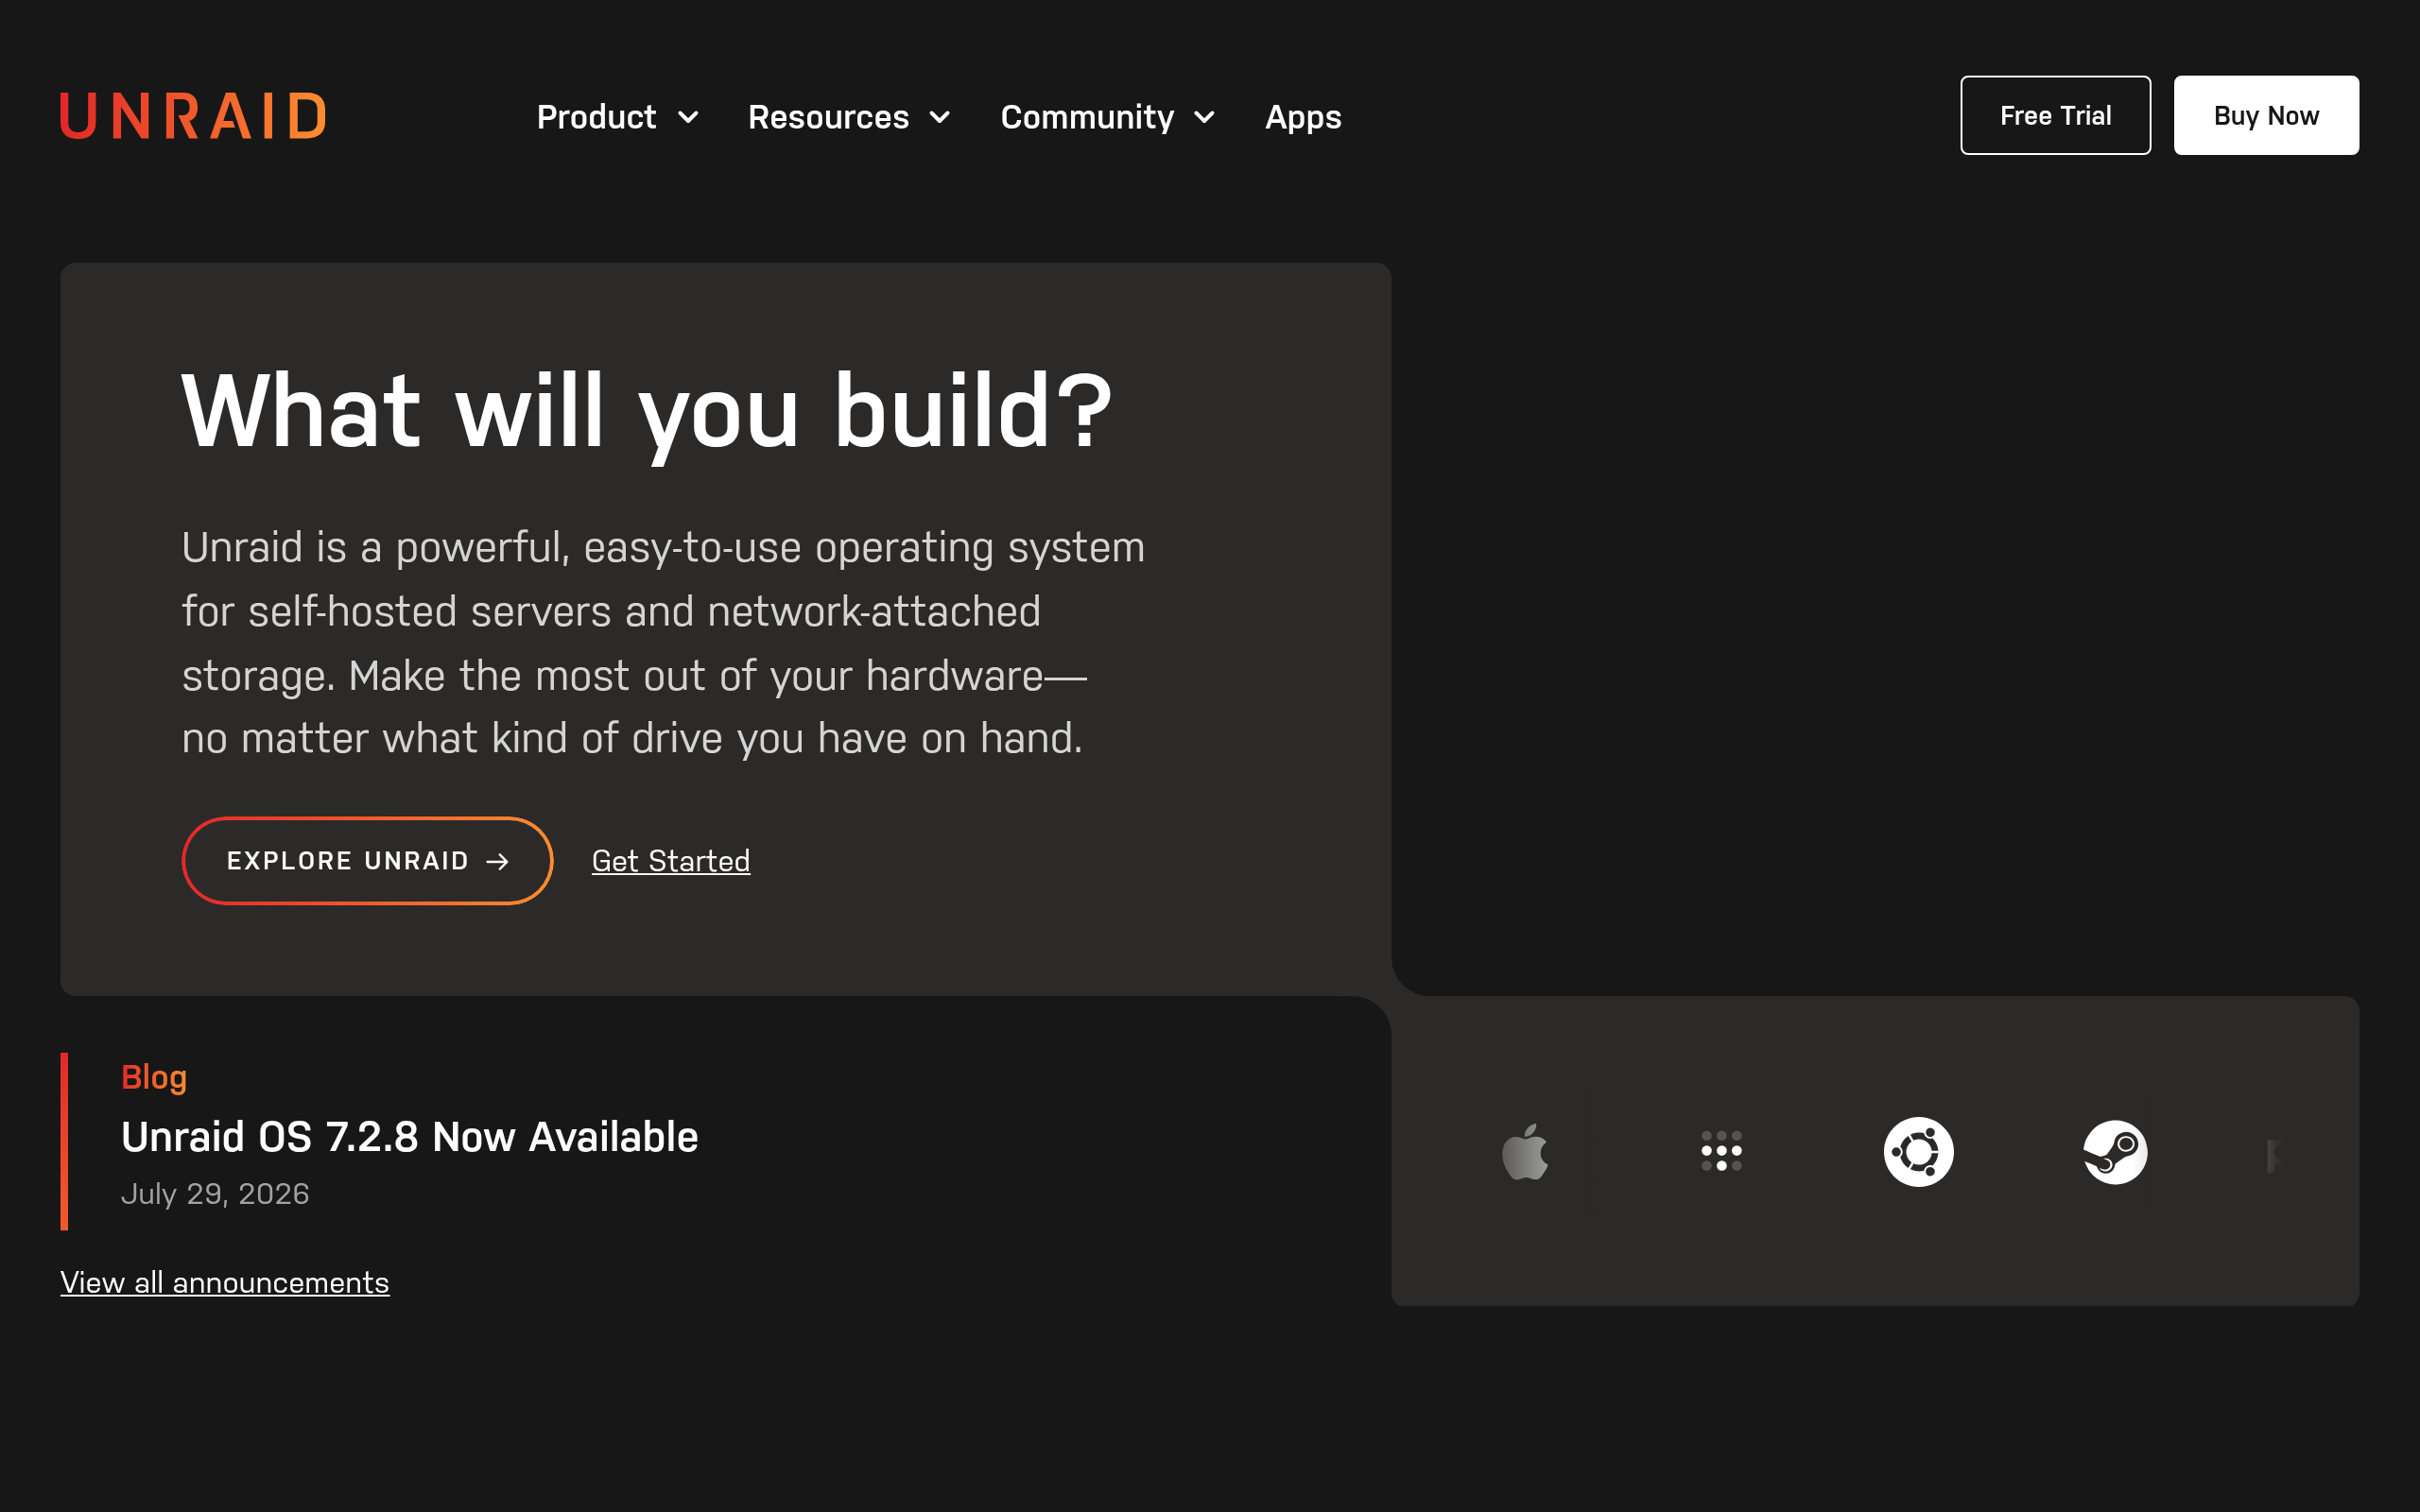This screenshot has height=1512, width=2420.
Task: Open the Blog category label
Action: [154, 1077]
